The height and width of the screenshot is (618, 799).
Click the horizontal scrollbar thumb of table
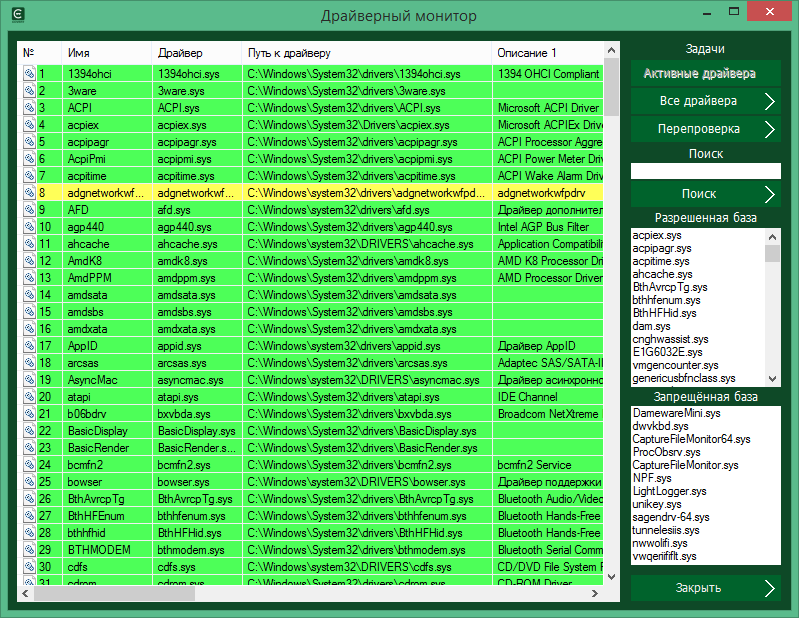pos(114,594)
